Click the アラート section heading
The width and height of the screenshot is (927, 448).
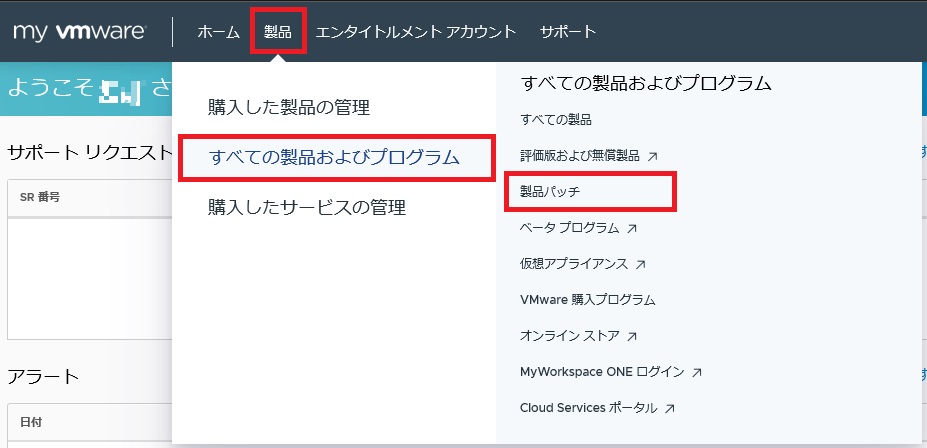point(43,376)
